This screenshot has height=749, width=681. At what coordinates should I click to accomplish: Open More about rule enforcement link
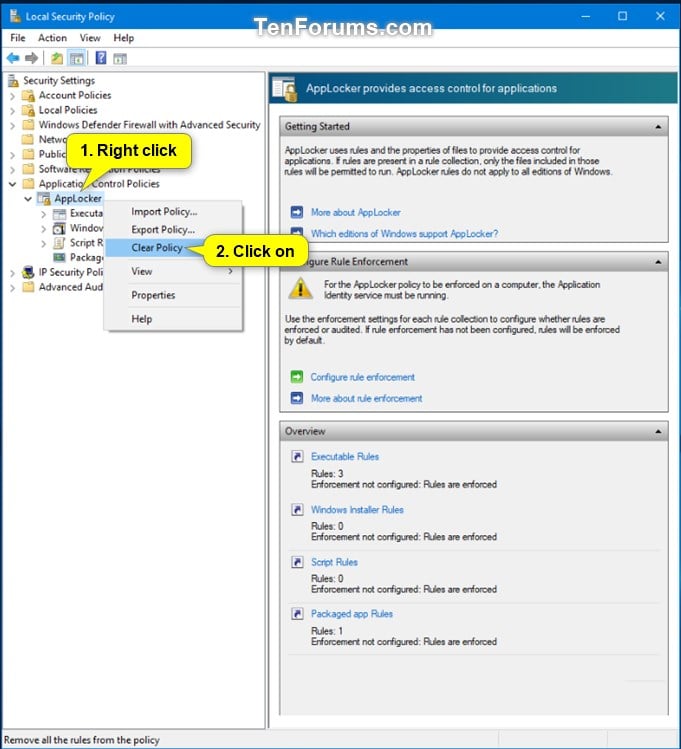[x=366, y=398]
